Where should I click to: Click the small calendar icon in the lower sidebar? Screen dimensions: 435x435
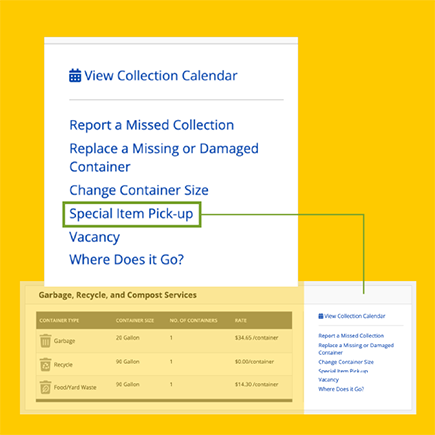[x=321, y=316]
